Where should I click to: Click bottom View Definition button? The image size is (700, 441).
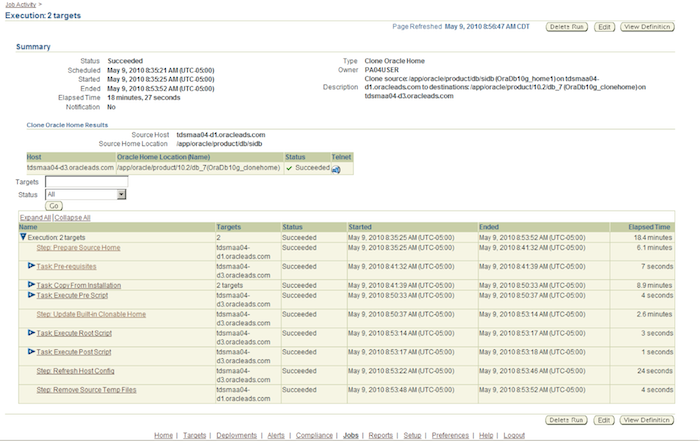click(x=647, y=420)
